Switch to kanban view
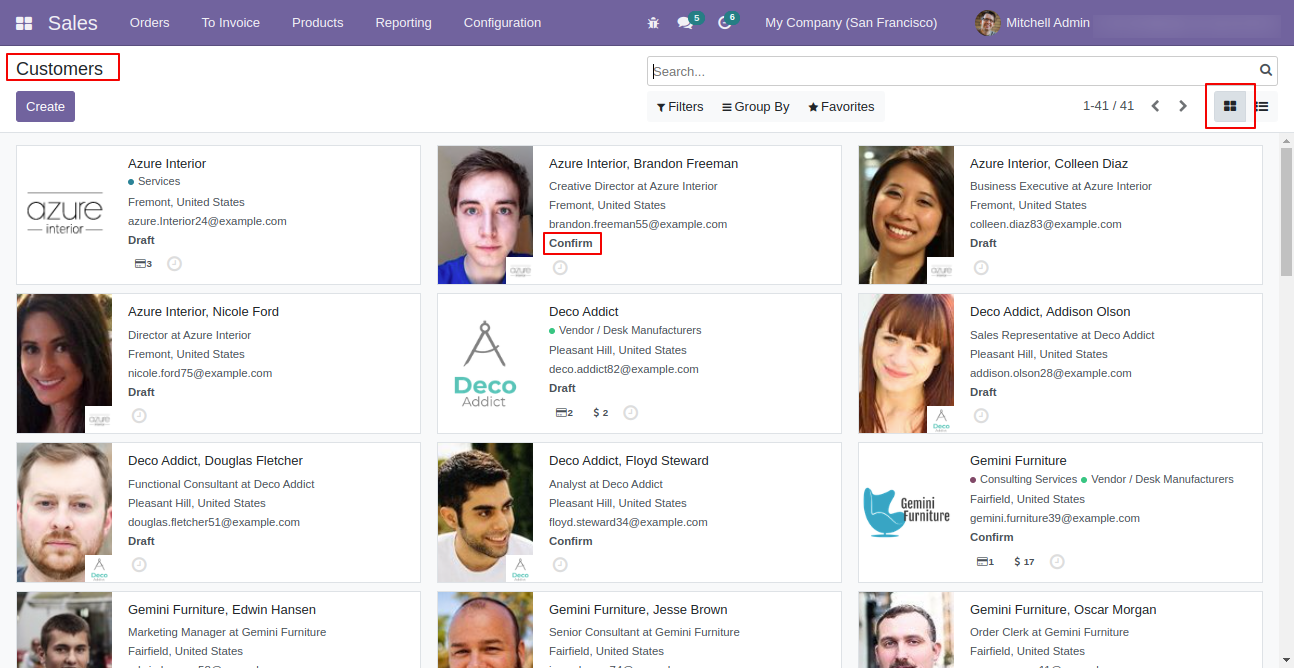 click(x=1230, y=106)
